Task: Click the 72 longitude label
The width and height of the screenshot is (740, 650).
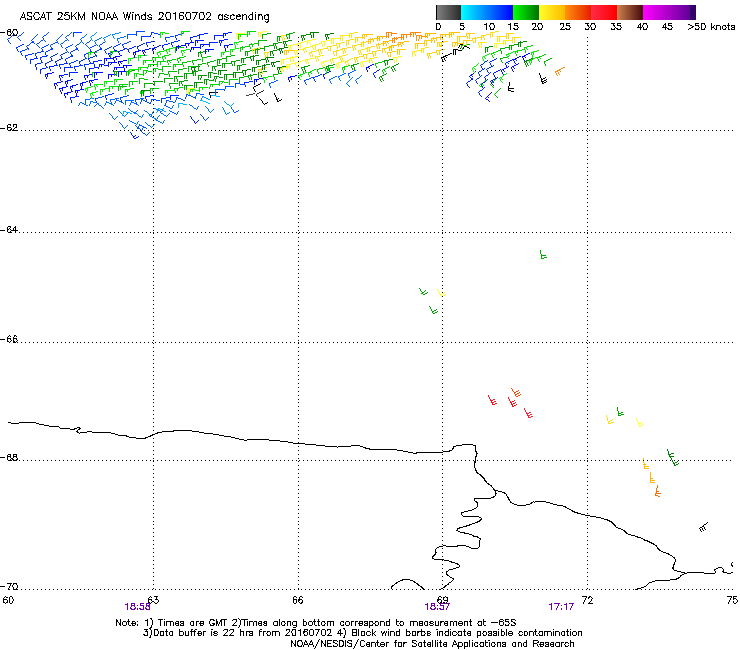Action: [588, 600]
